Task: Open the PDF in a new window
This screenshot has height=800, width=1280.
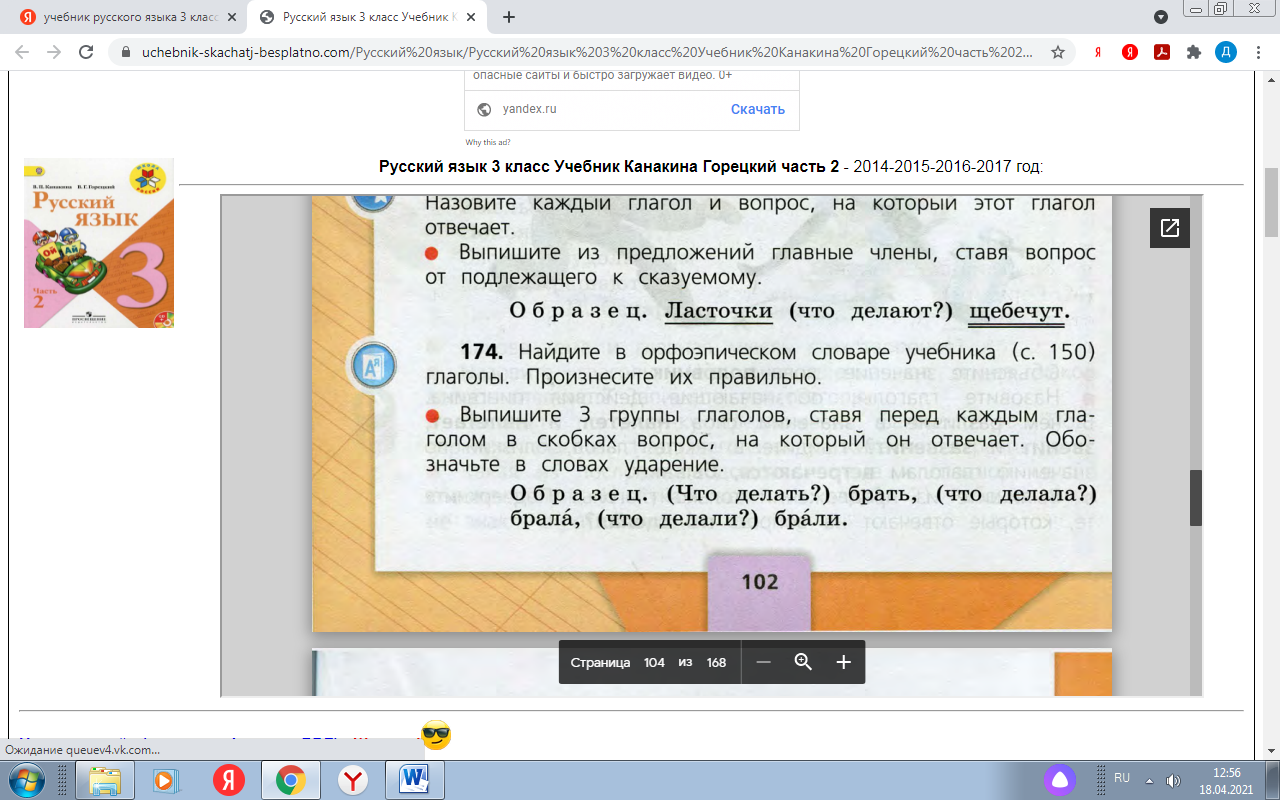Action: [1169, 228]
